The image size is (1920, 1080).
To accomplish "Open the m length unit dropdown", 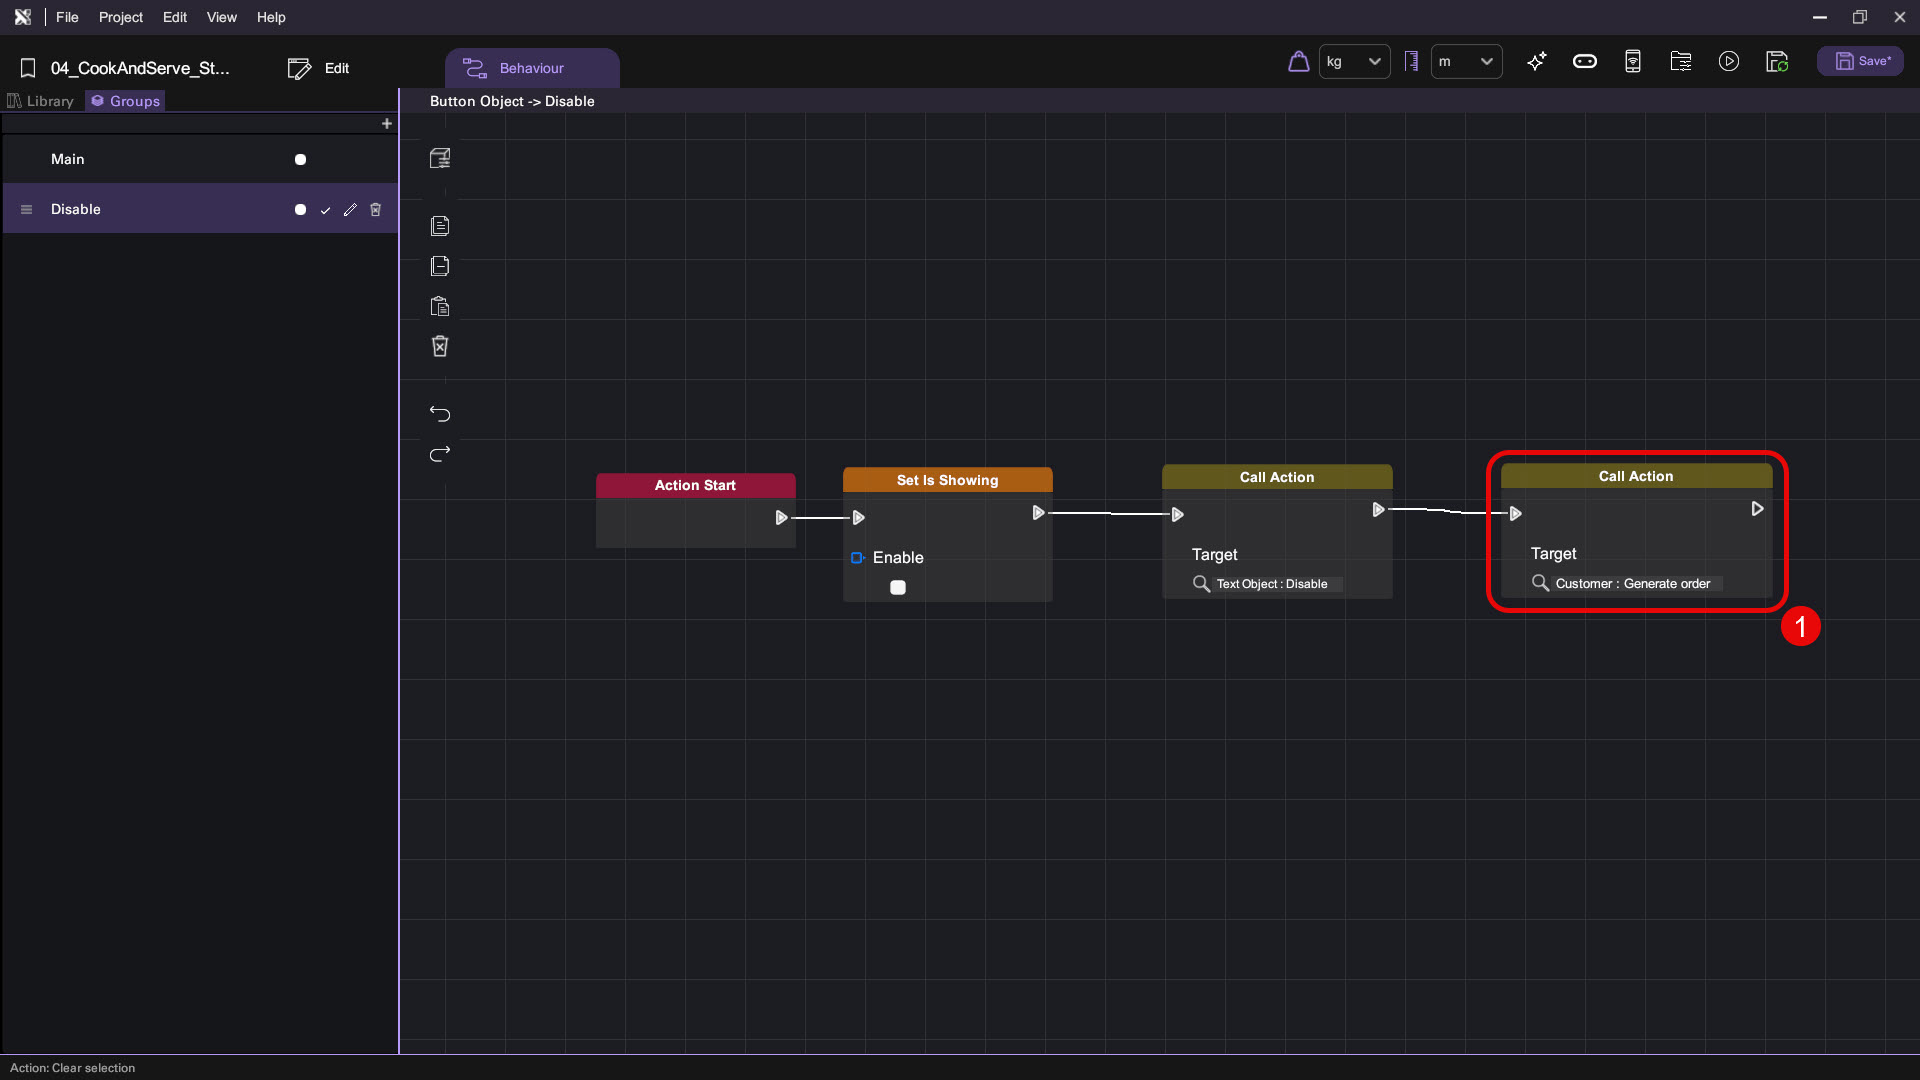I will point(1466,62).
